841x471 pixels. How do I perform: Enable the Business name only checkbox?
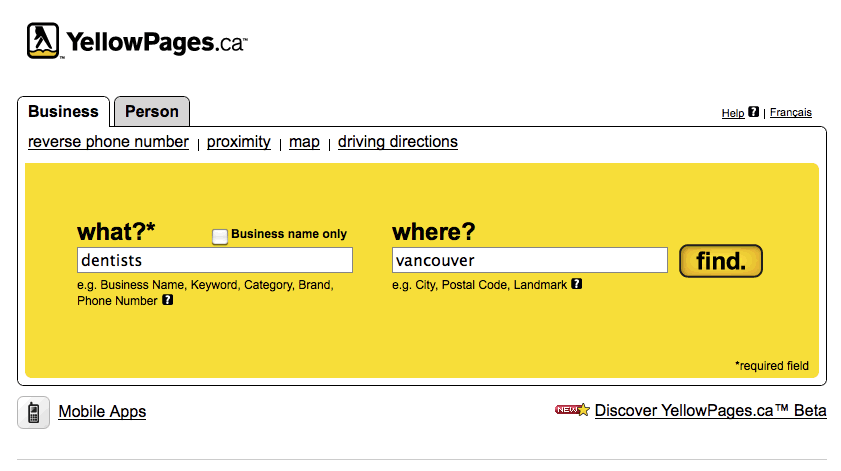[220, 237]
